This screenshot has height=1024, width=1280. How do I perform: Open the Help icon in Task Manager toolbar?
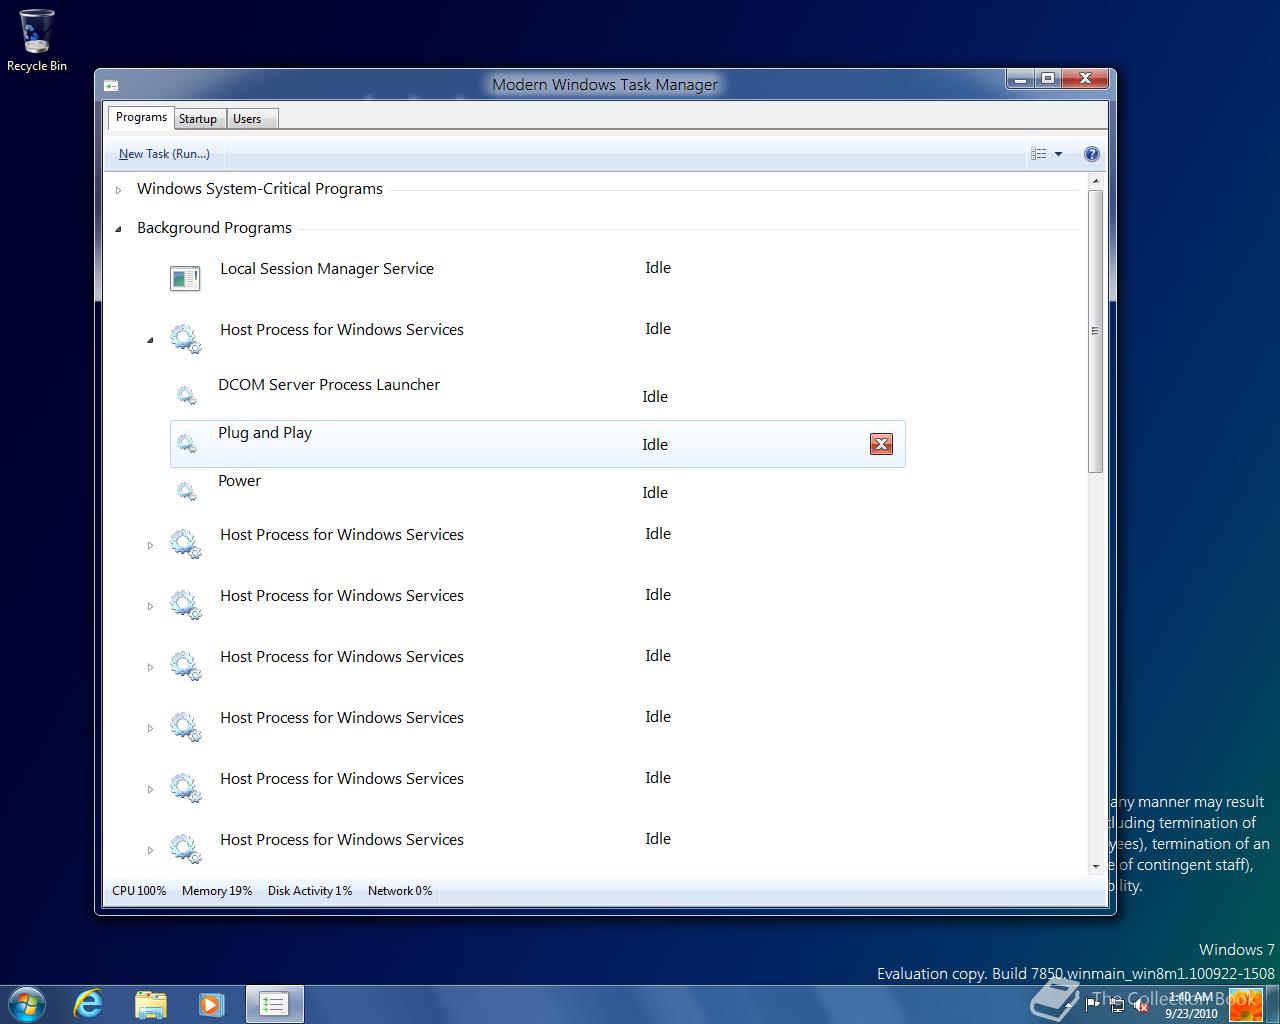tap(1091, 154)
